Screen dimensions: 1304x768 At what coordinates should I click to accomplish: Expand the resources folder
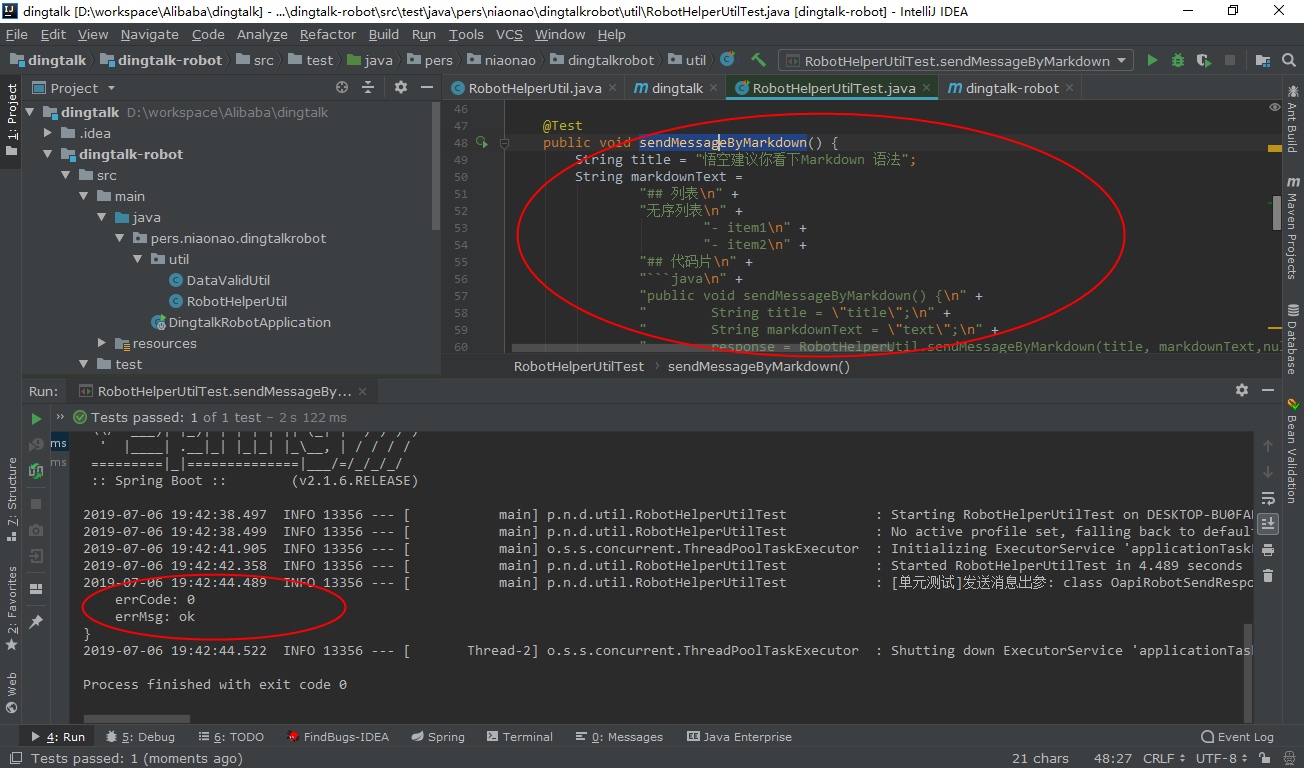point(102,343)
